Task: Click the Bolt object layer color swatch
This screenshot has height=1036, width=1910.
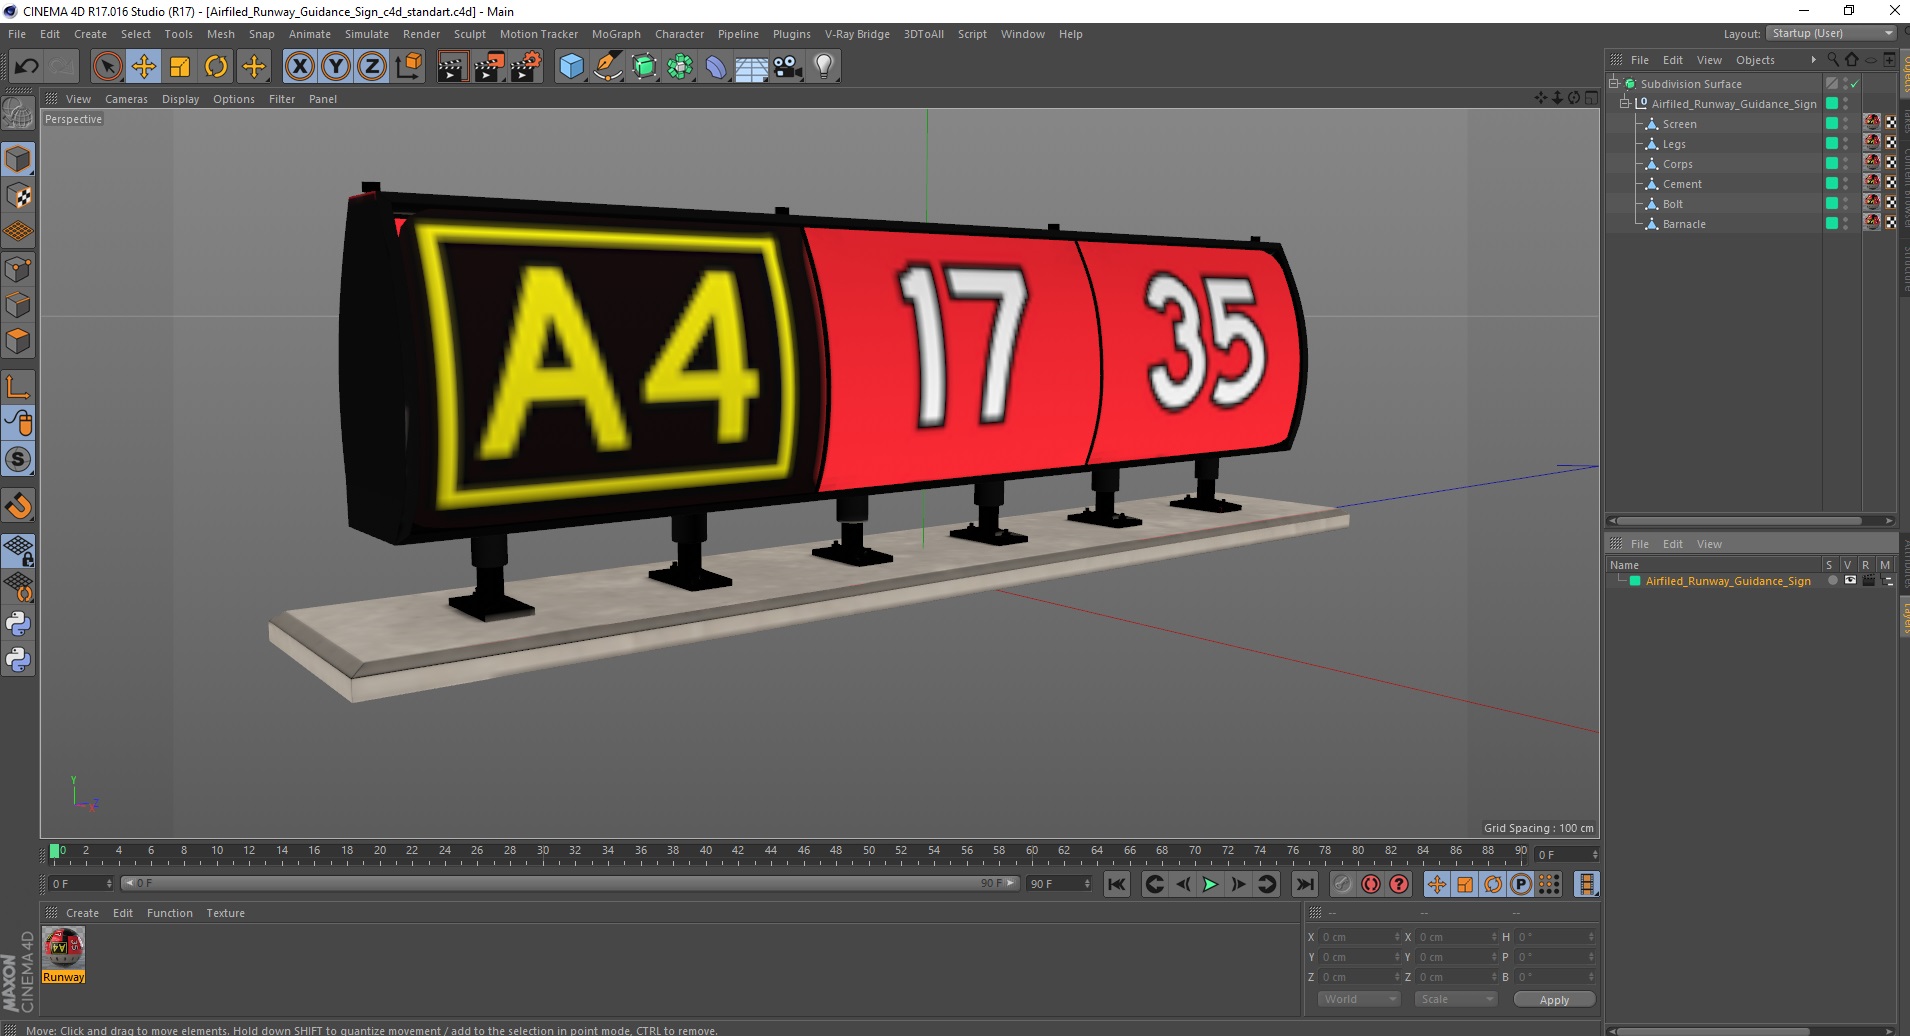Action: click(1832, 203)
